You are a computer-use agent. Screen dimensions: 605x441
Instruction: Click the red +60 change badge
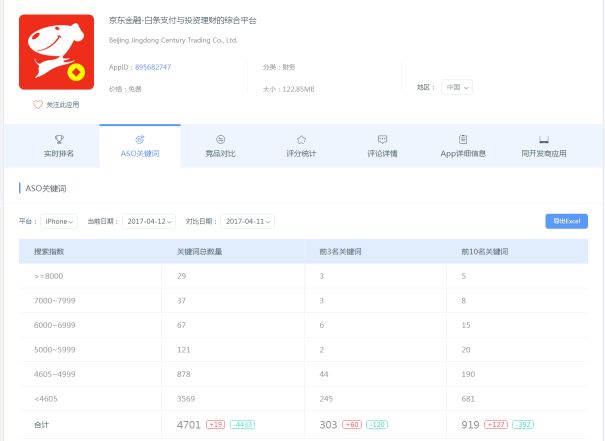(352, 425)
